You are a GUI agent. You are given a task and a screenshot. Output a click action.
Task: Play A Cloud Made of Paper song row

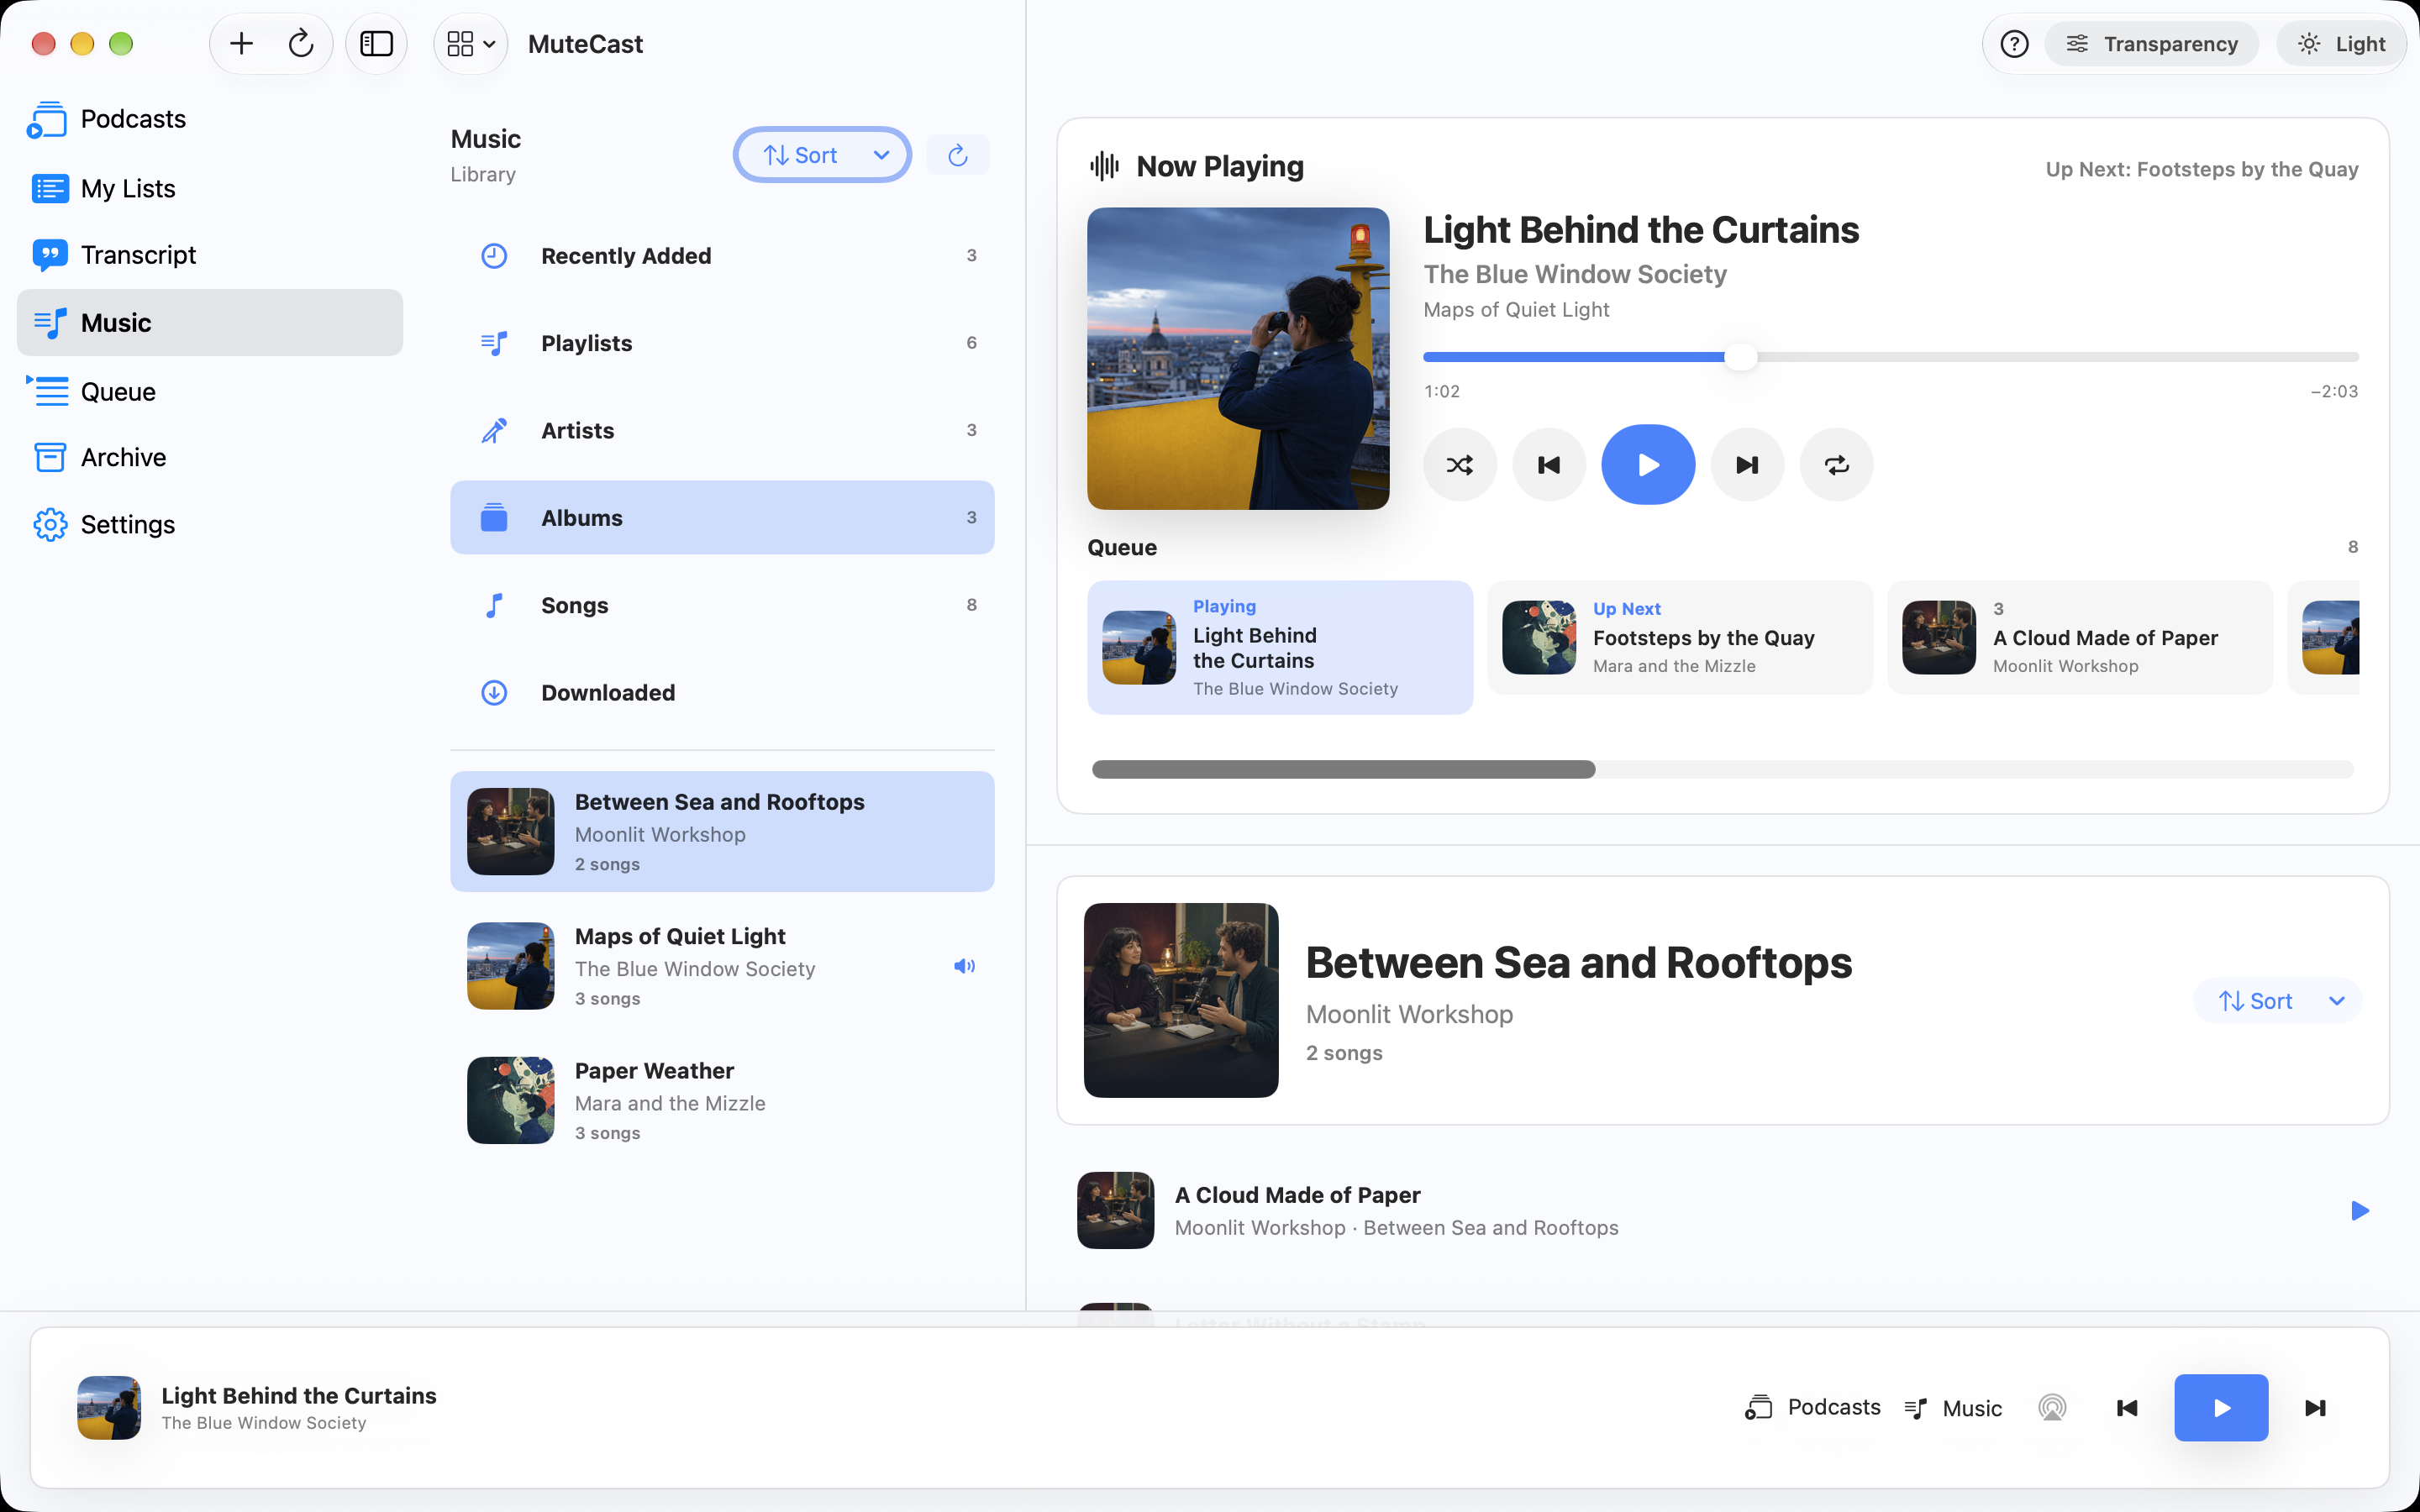click(2359, 1211)
